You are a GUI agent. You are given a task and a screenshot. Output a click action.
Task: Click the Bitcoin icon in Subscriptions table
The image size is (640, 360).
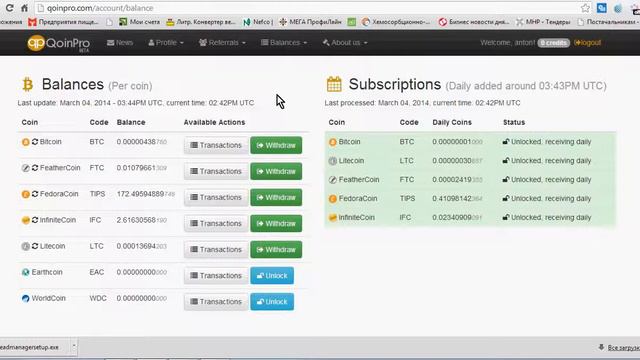tap(333, 142)
